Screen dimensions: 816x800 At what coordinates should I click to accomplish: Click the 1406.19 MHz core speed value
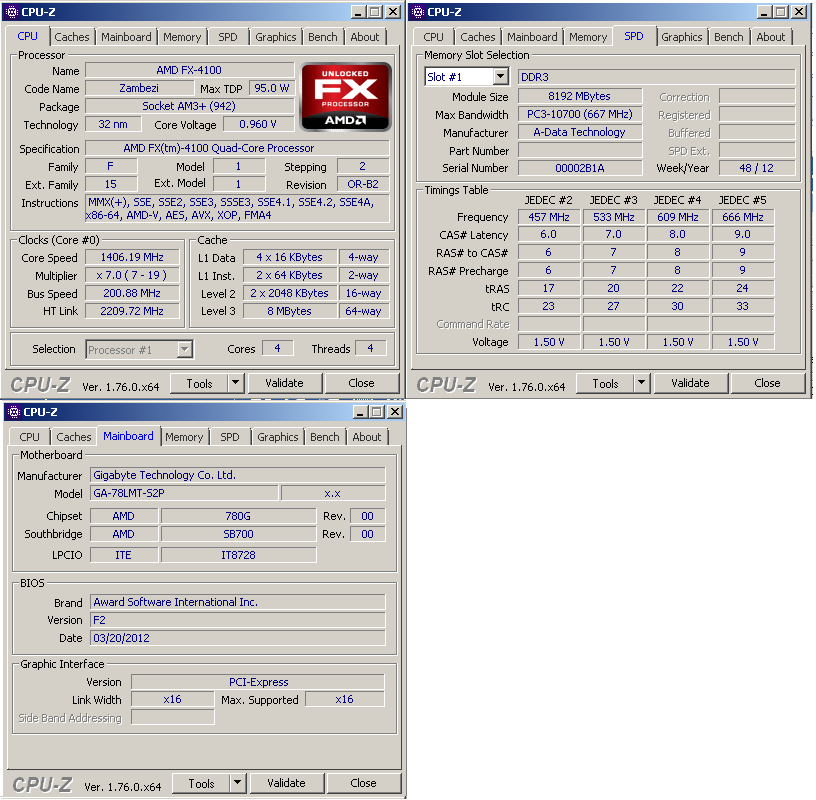point(132,257)
